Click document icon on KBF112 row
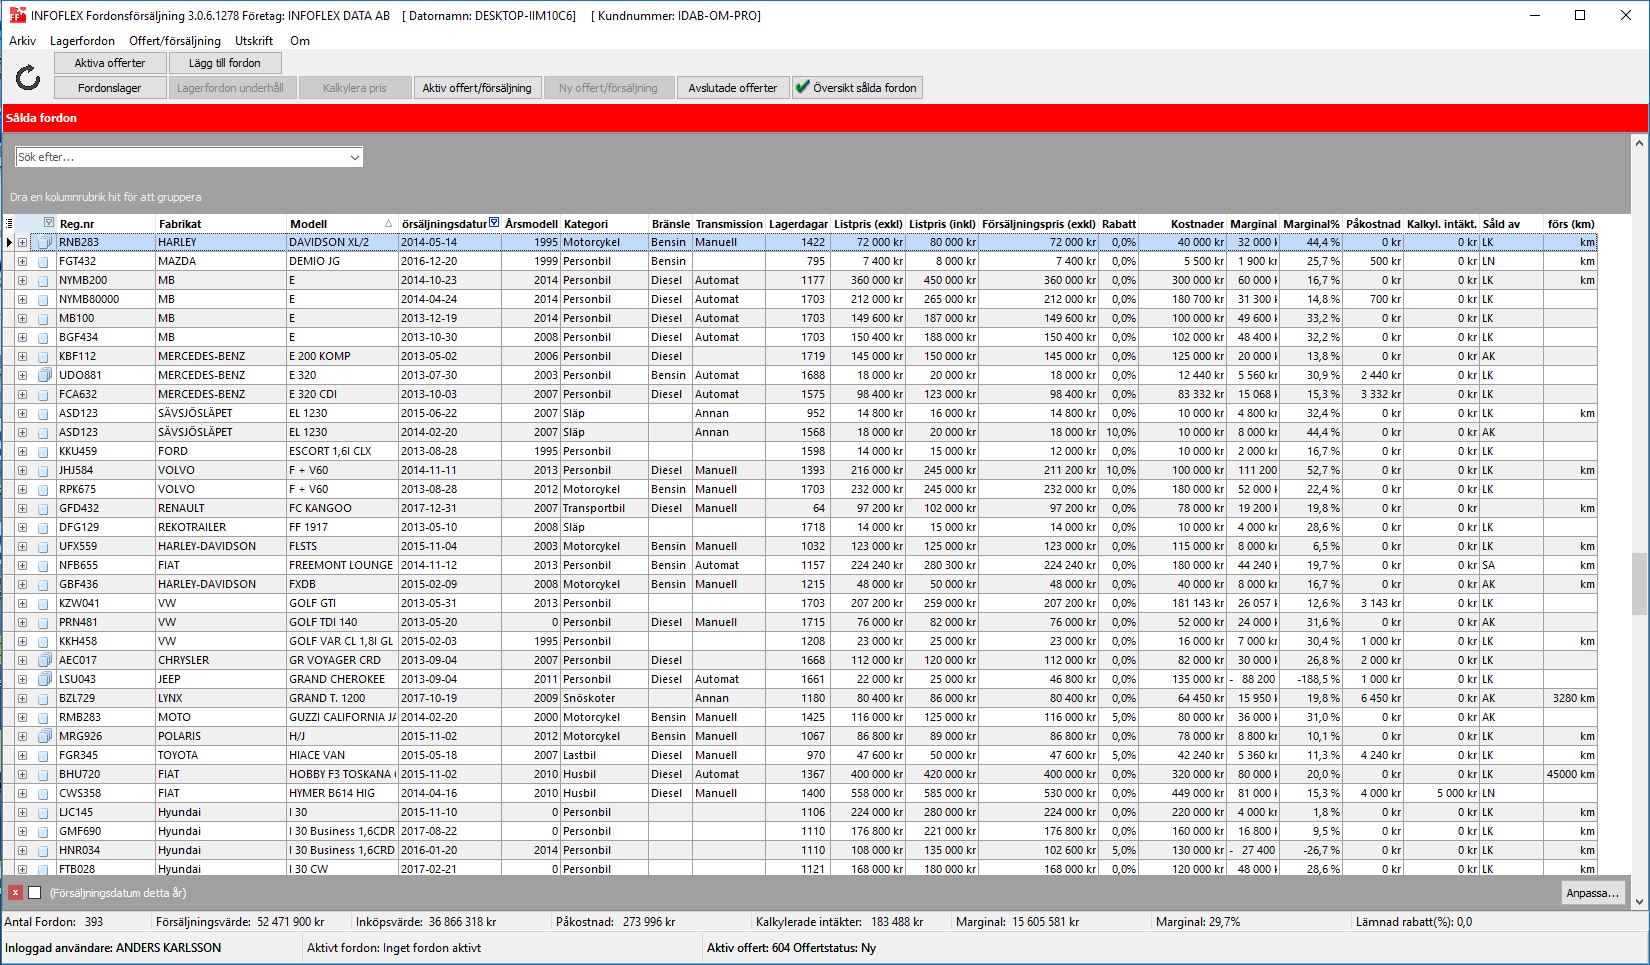 [43, 356]
